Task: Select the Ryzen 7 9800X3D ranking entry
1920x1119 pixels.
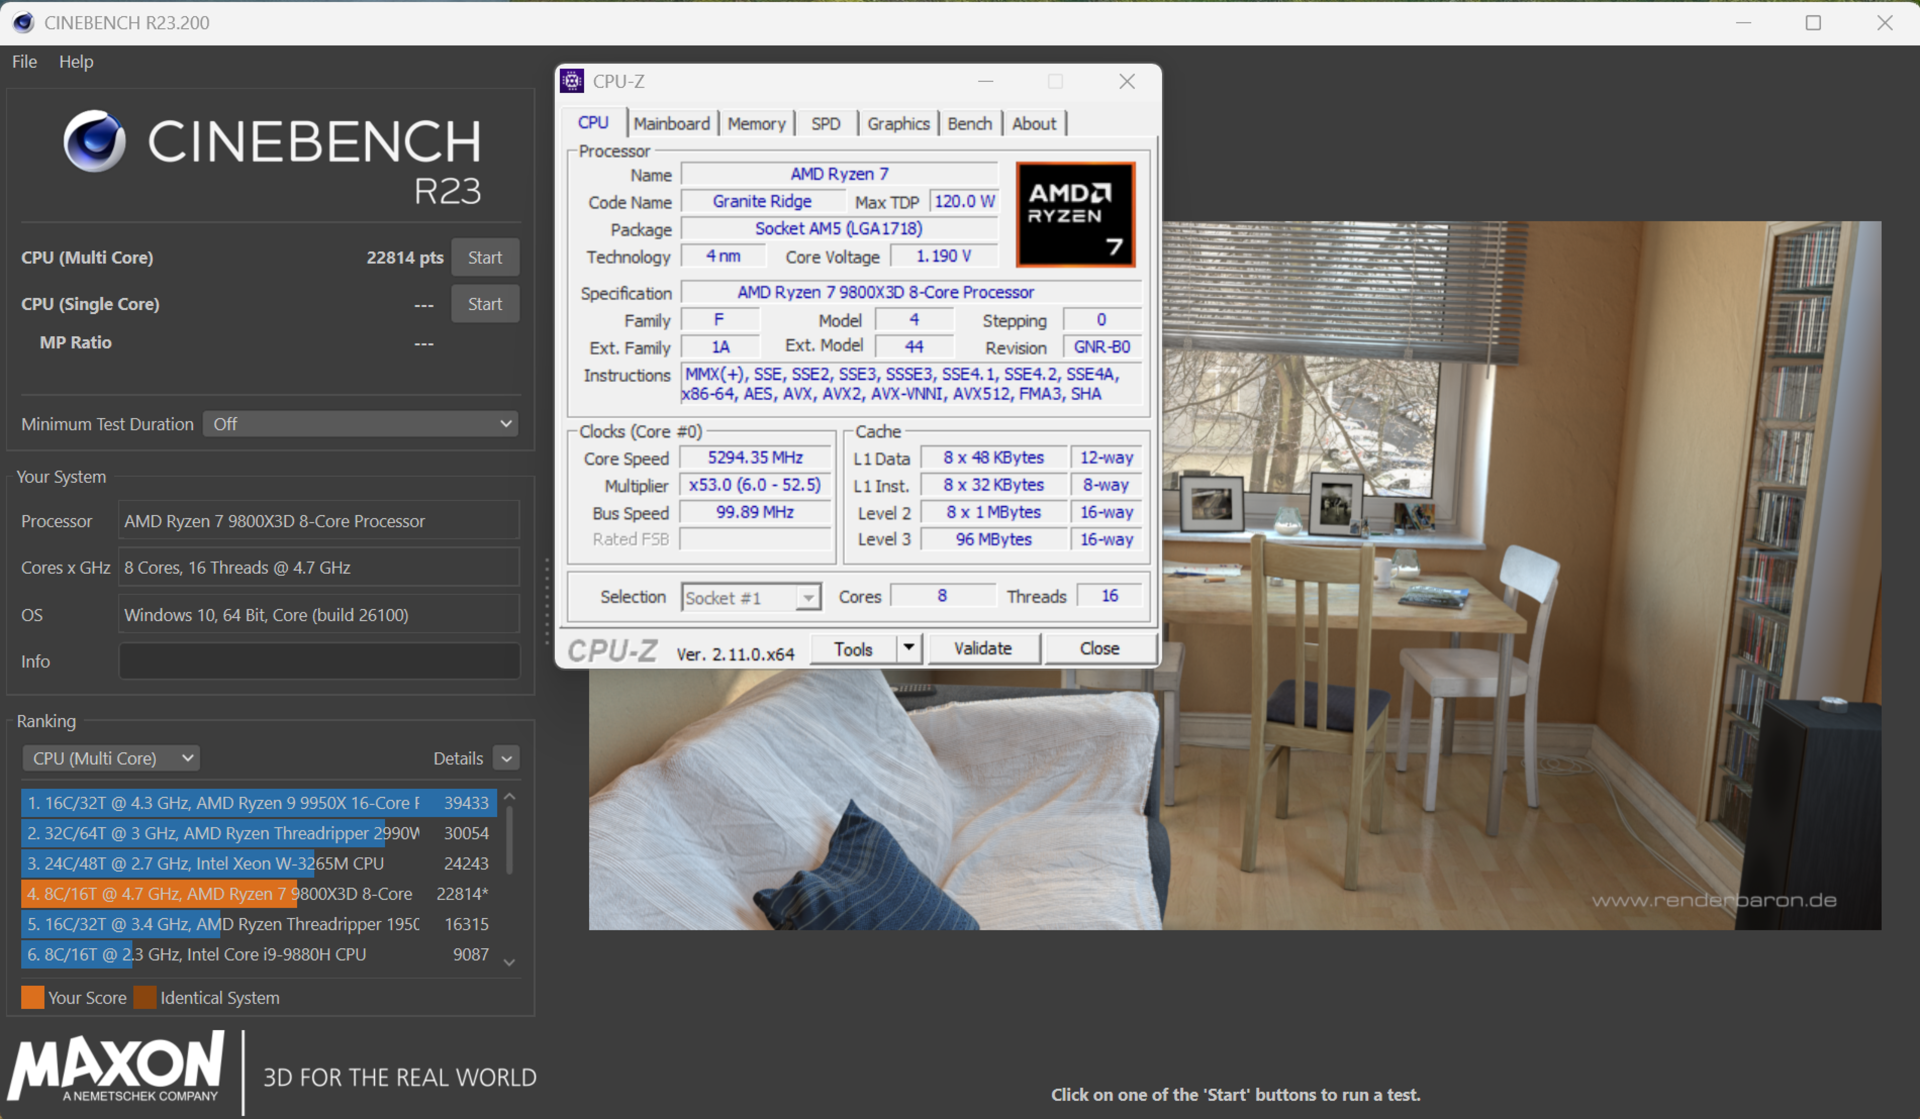Action: pos(259,893)
